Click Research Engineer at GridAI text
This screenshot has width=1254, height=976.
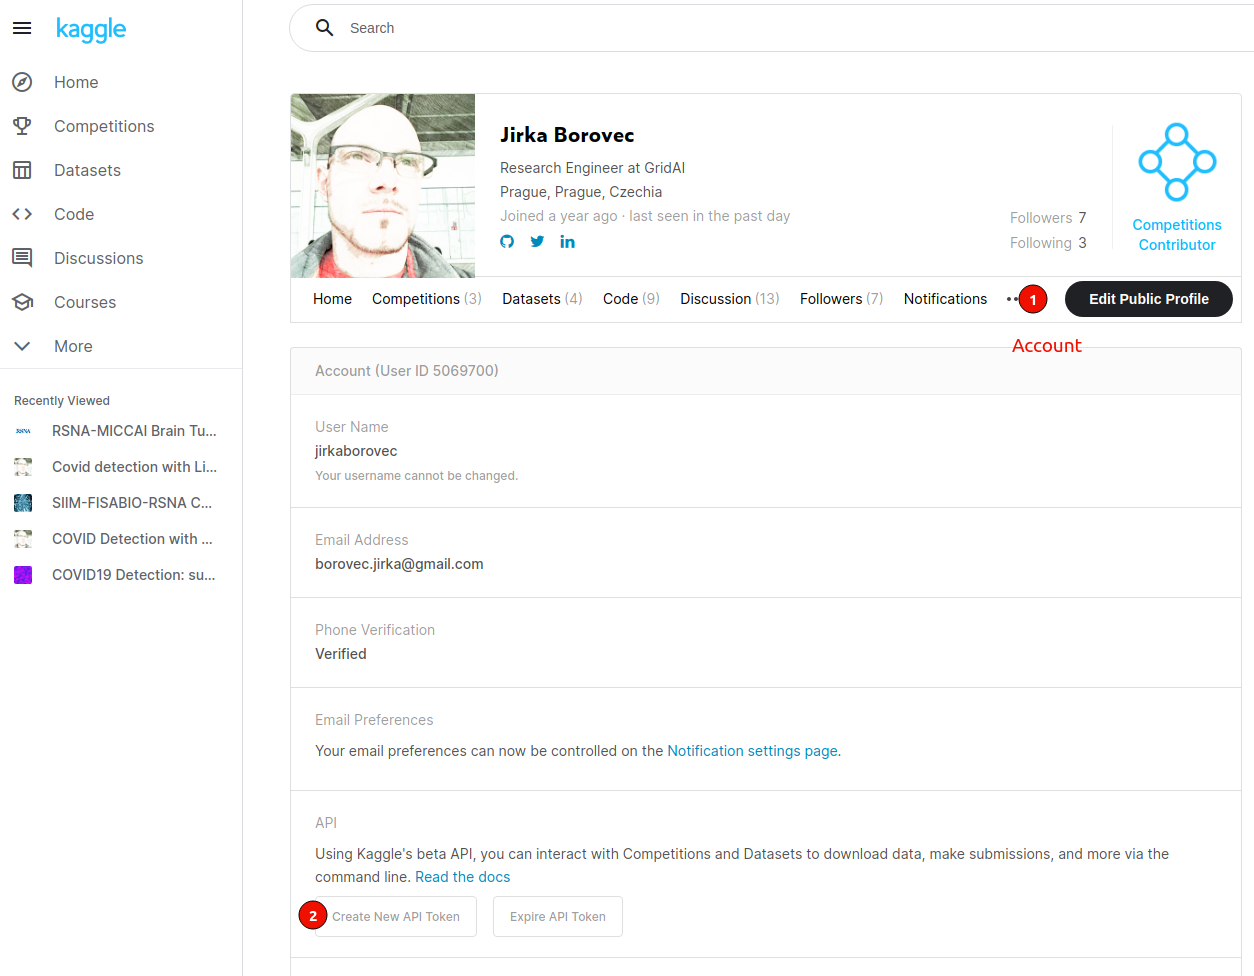click(592, 168)
